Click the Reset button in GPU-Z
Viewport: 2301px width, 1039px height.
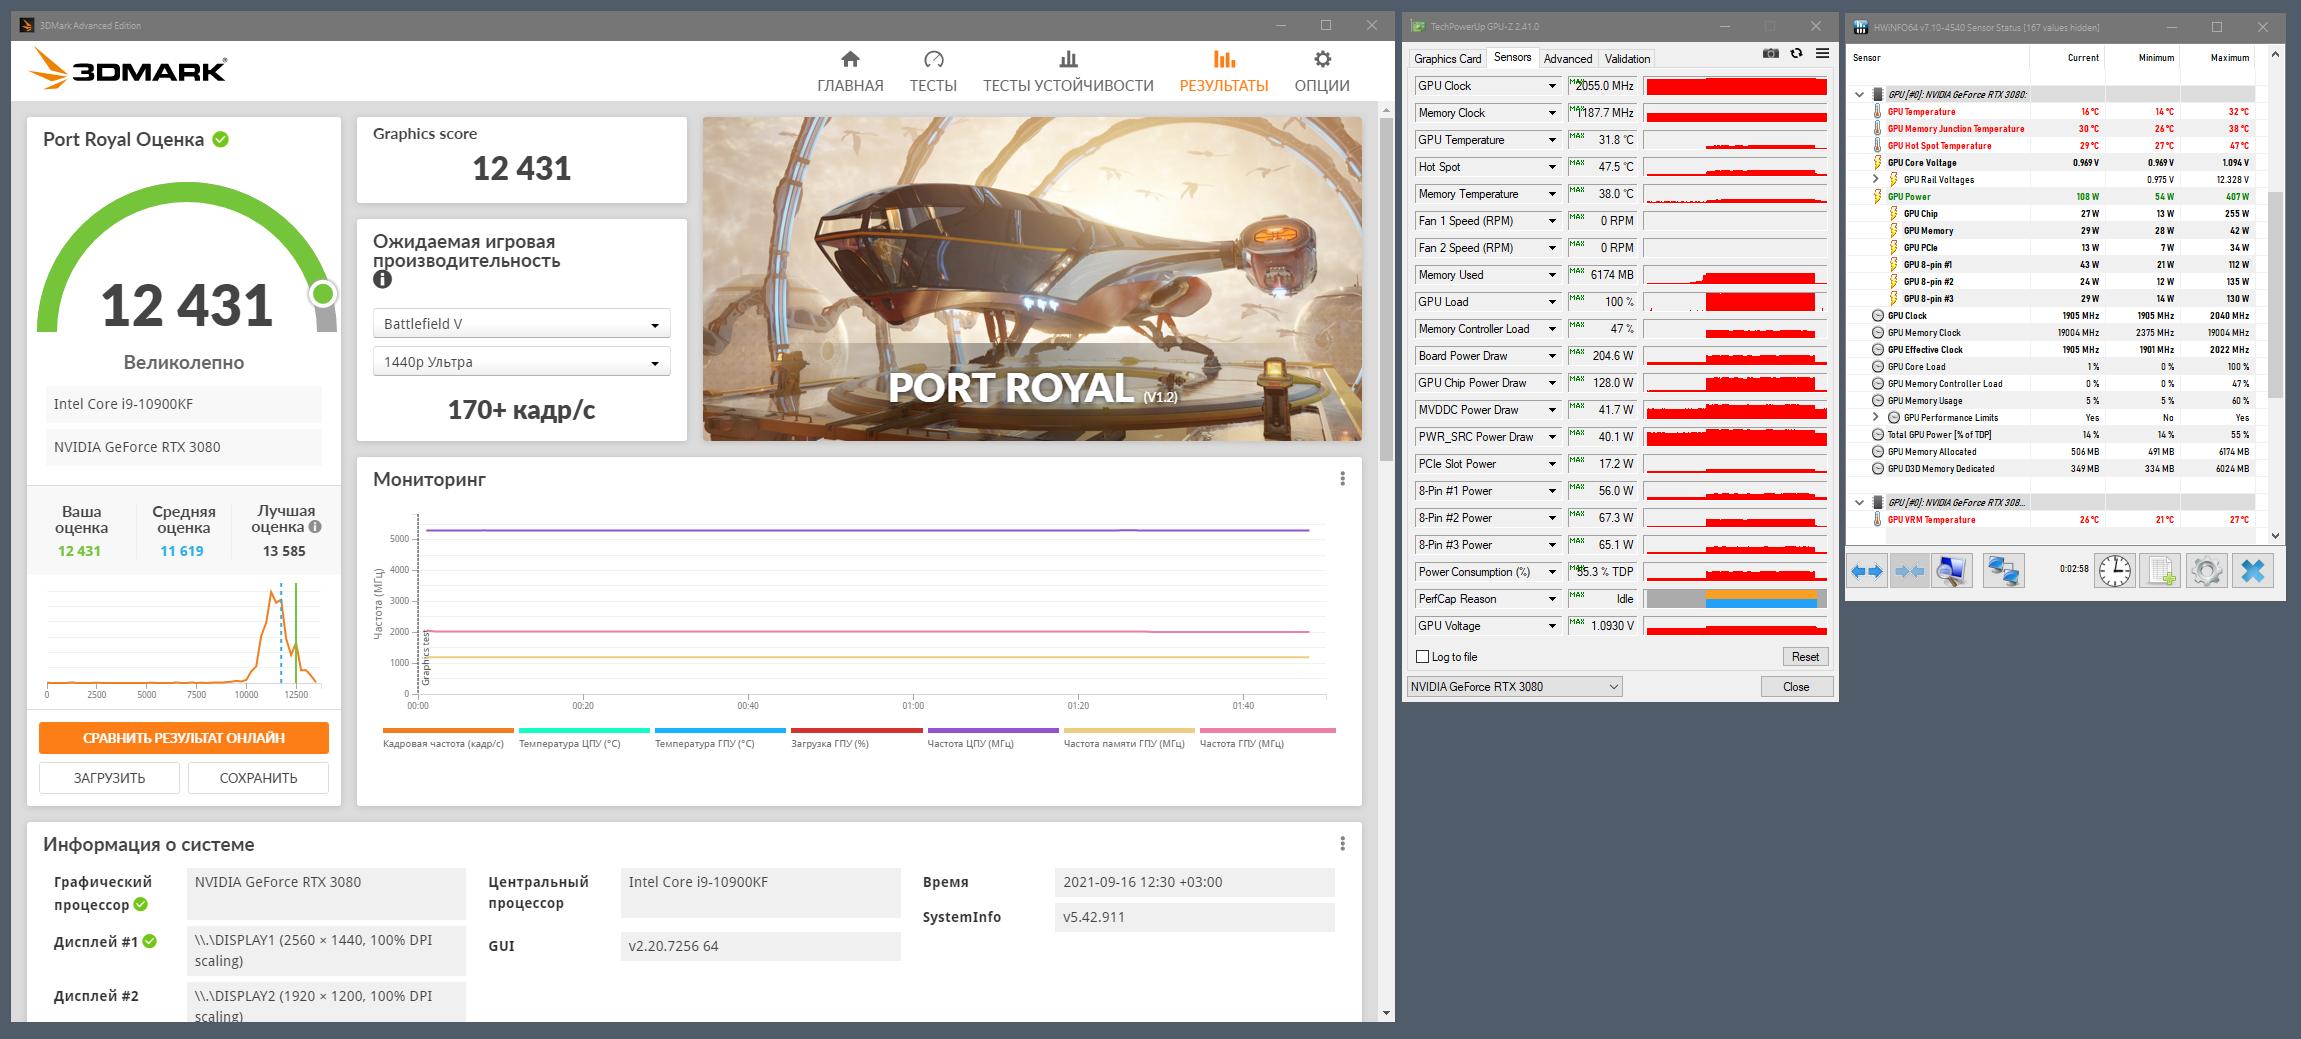(1805, 657)
